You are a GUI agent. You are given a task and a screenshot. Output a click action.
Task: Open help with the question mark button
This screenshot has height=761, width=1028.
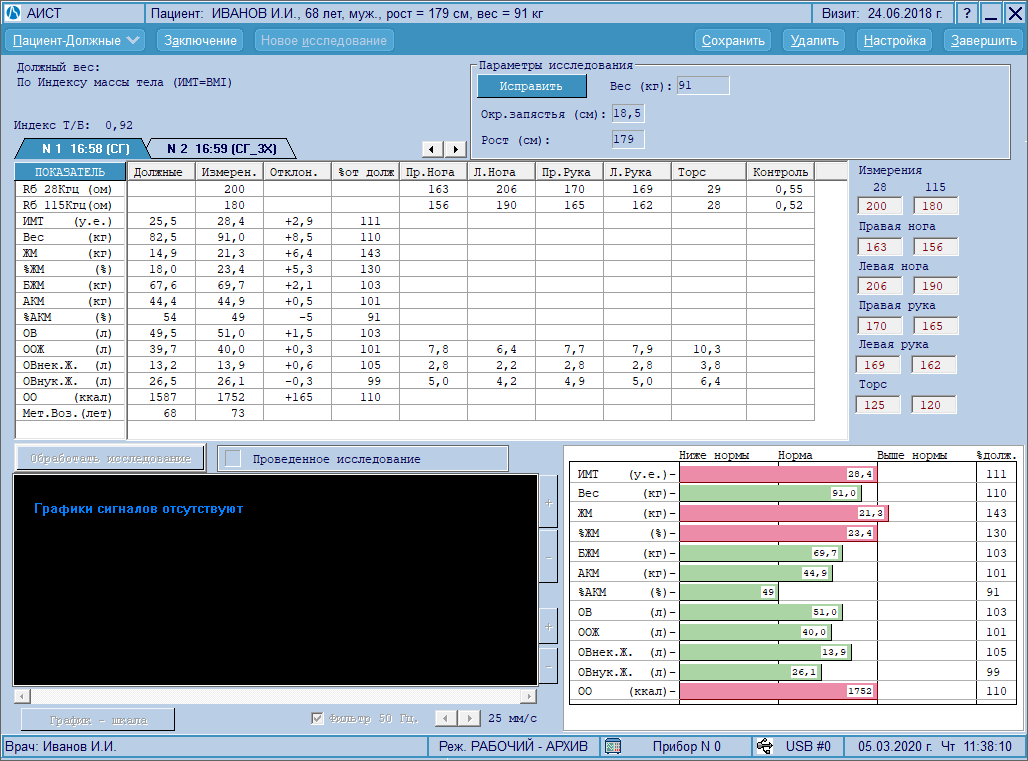click(966, 14)
